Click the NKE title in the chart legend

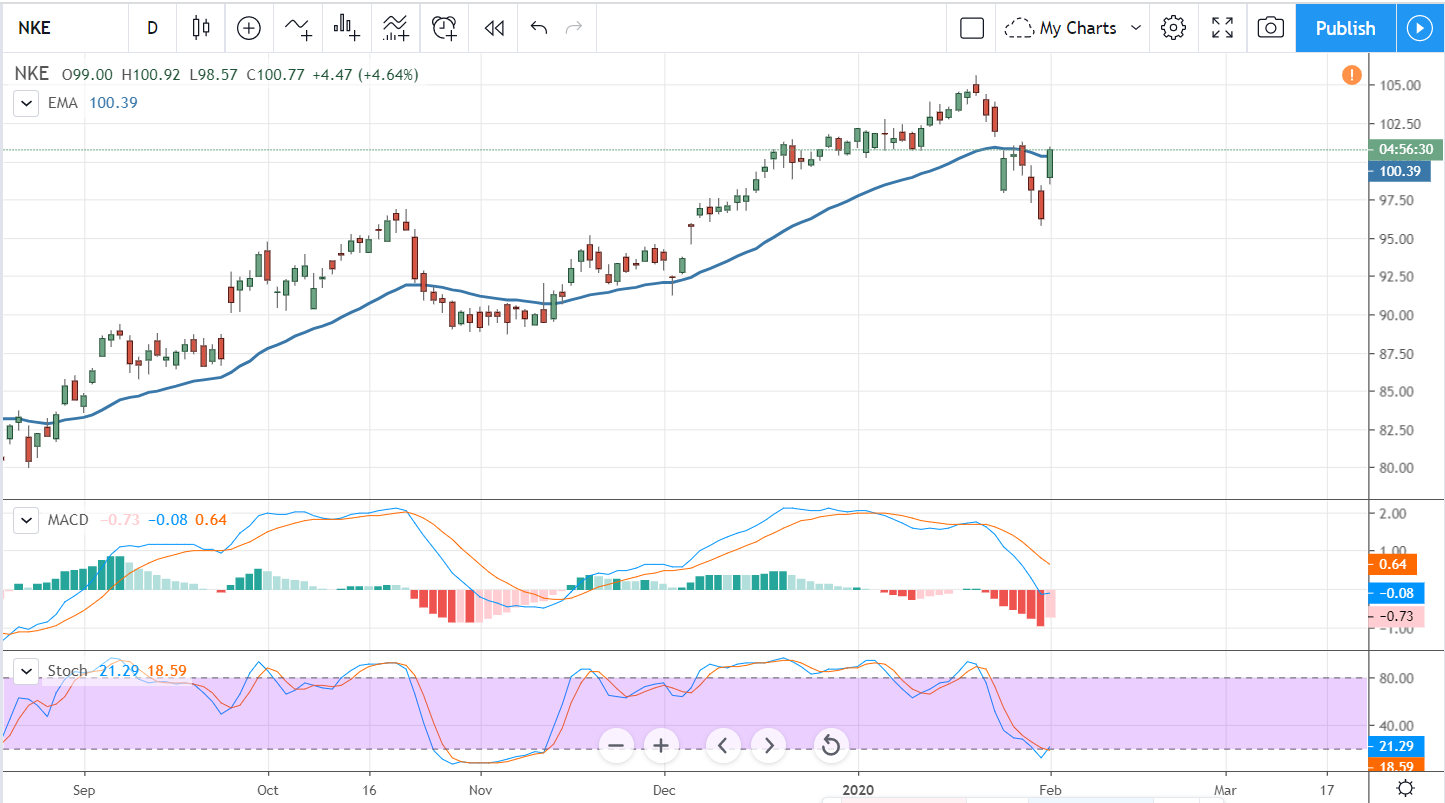pyautogui.click(x=31, y=74)
